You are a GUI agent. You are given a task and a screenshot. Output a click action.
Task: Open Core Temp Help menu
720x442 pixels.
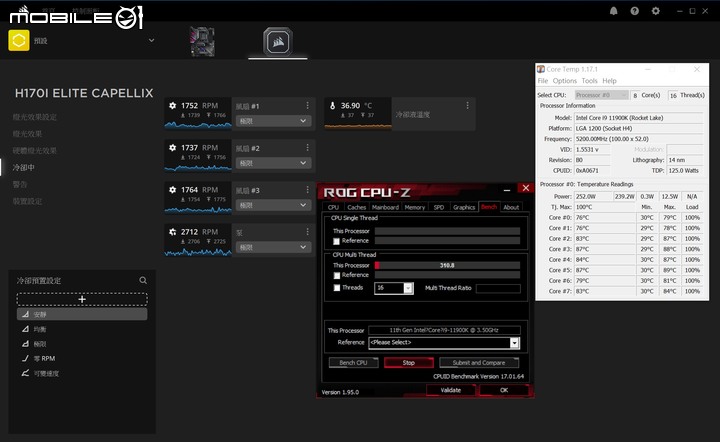609,81
